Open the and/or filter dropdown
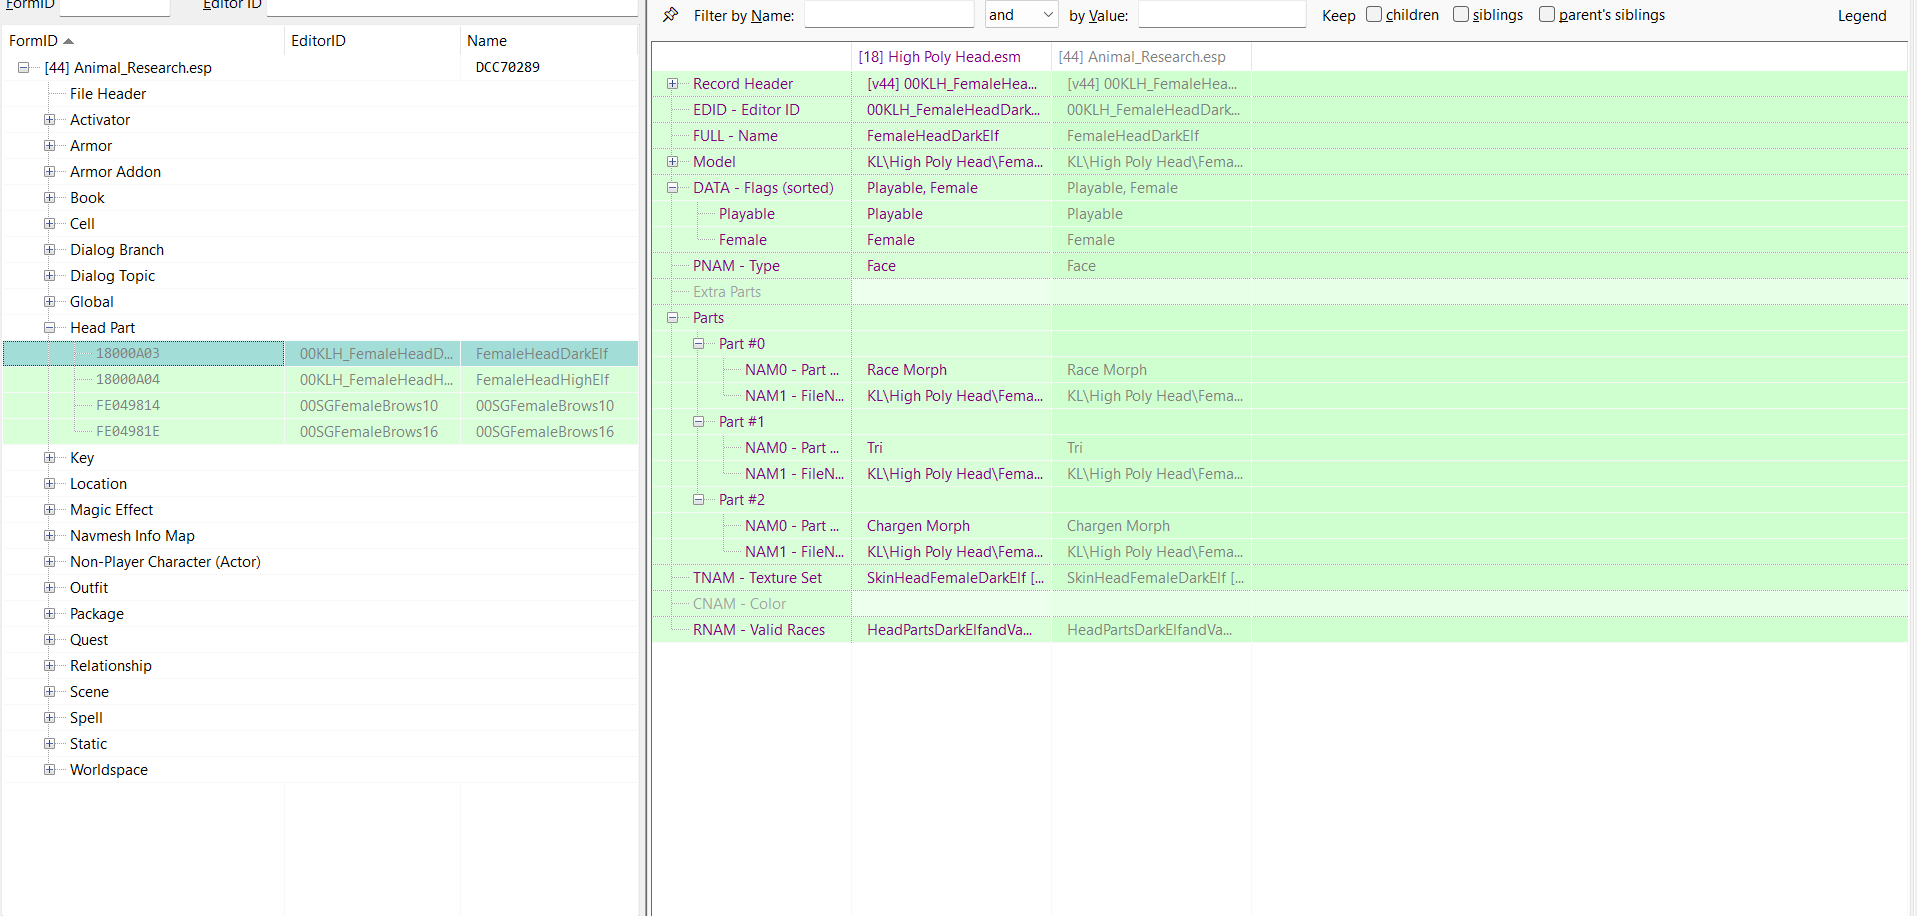Viewport: 1917px width, 916px height. [1021, 15]
